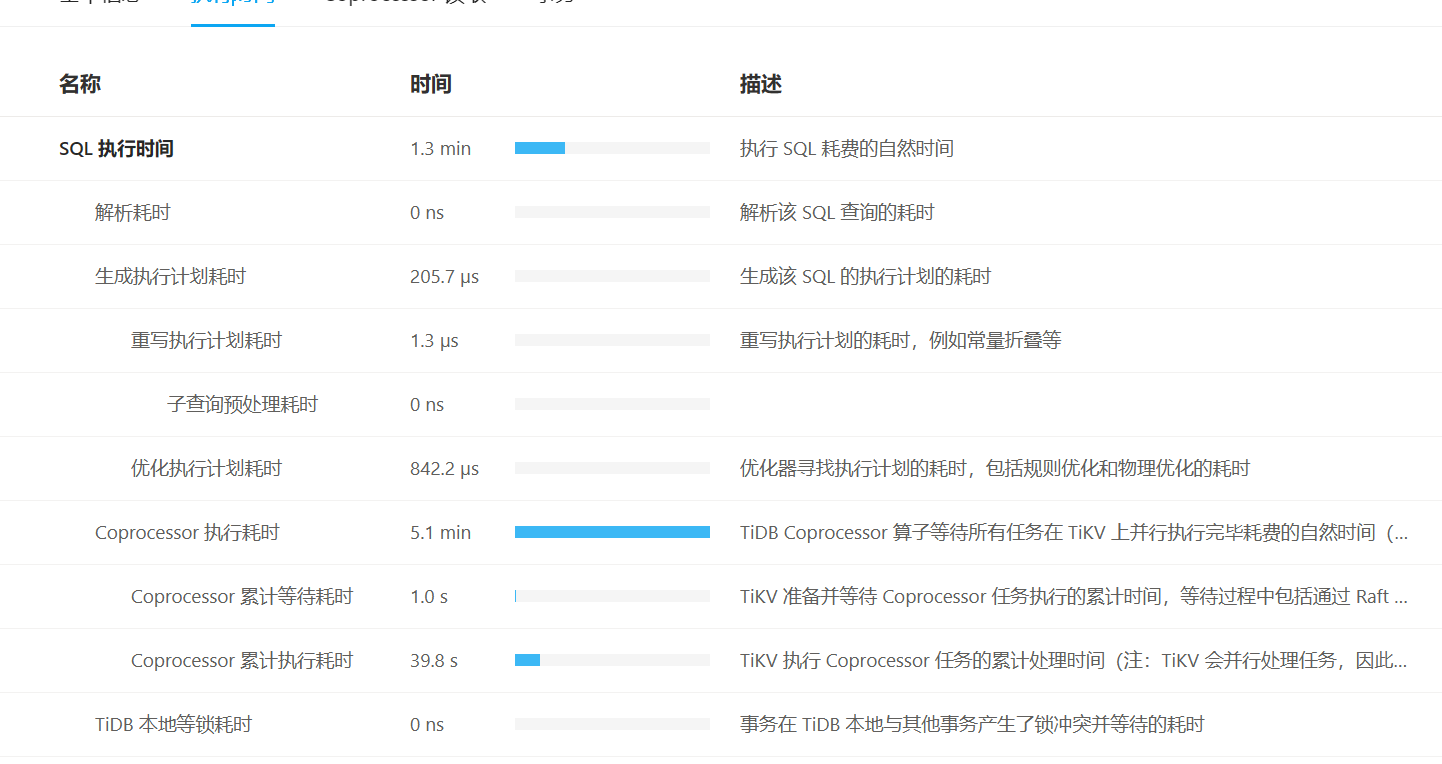1442x764 pixels.
Task: Click the 描述 column header
Action: point(761,84)
